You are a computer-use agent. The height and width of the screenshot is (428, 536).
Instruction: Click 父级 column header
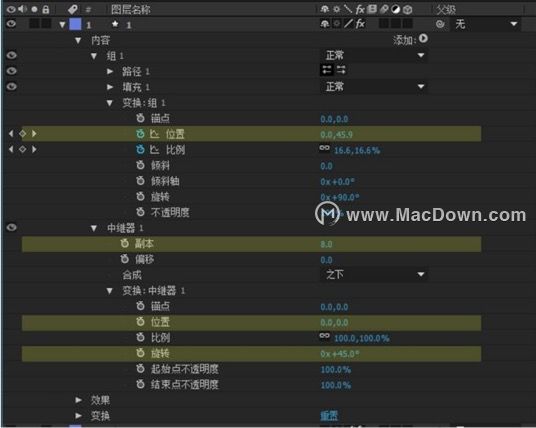[x=446, y=10]
